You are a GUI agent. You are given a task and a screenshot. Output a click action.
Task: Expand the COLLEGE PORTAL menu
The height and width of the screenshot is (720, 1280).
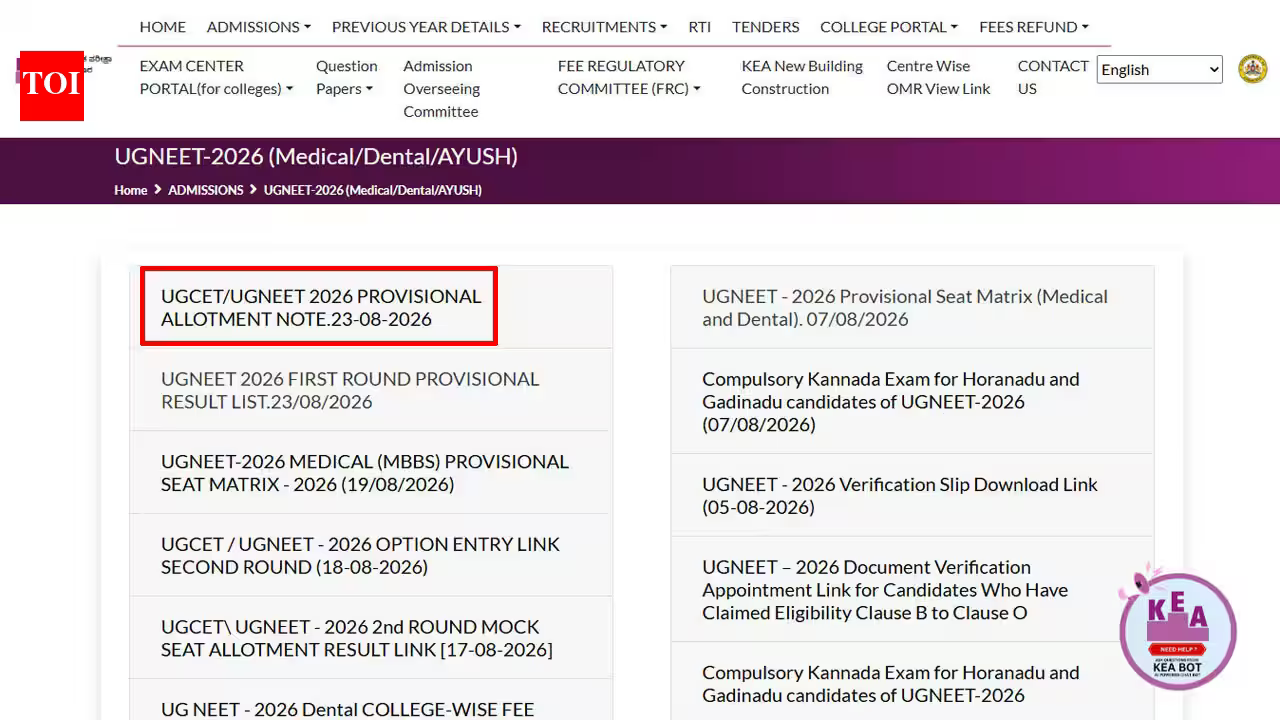[x=889, y=27]
